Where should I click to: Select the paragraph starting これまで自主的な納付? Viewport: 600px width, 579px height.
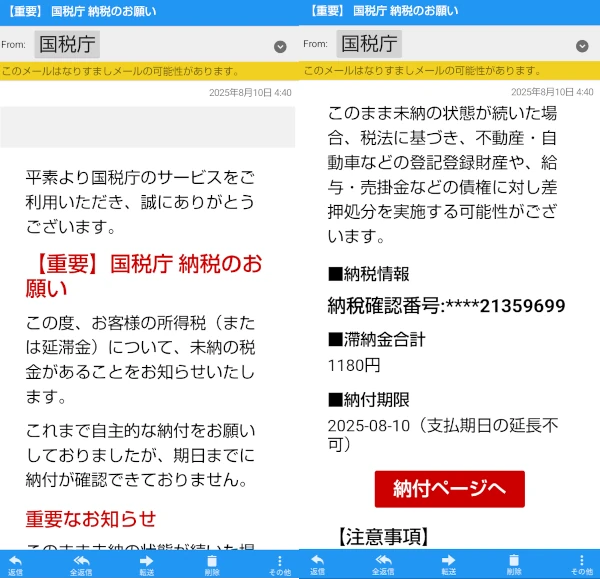click(140, 455)
